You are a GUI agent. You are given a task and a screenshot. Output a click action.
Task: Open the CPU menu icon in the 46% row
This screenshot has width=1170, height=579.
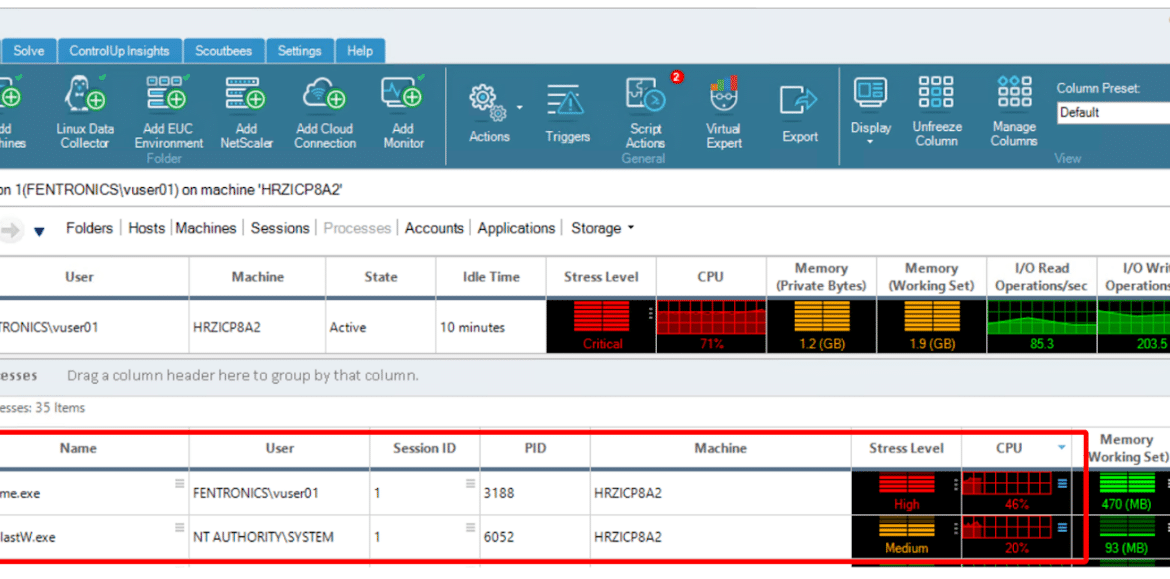pos(1063,484)
